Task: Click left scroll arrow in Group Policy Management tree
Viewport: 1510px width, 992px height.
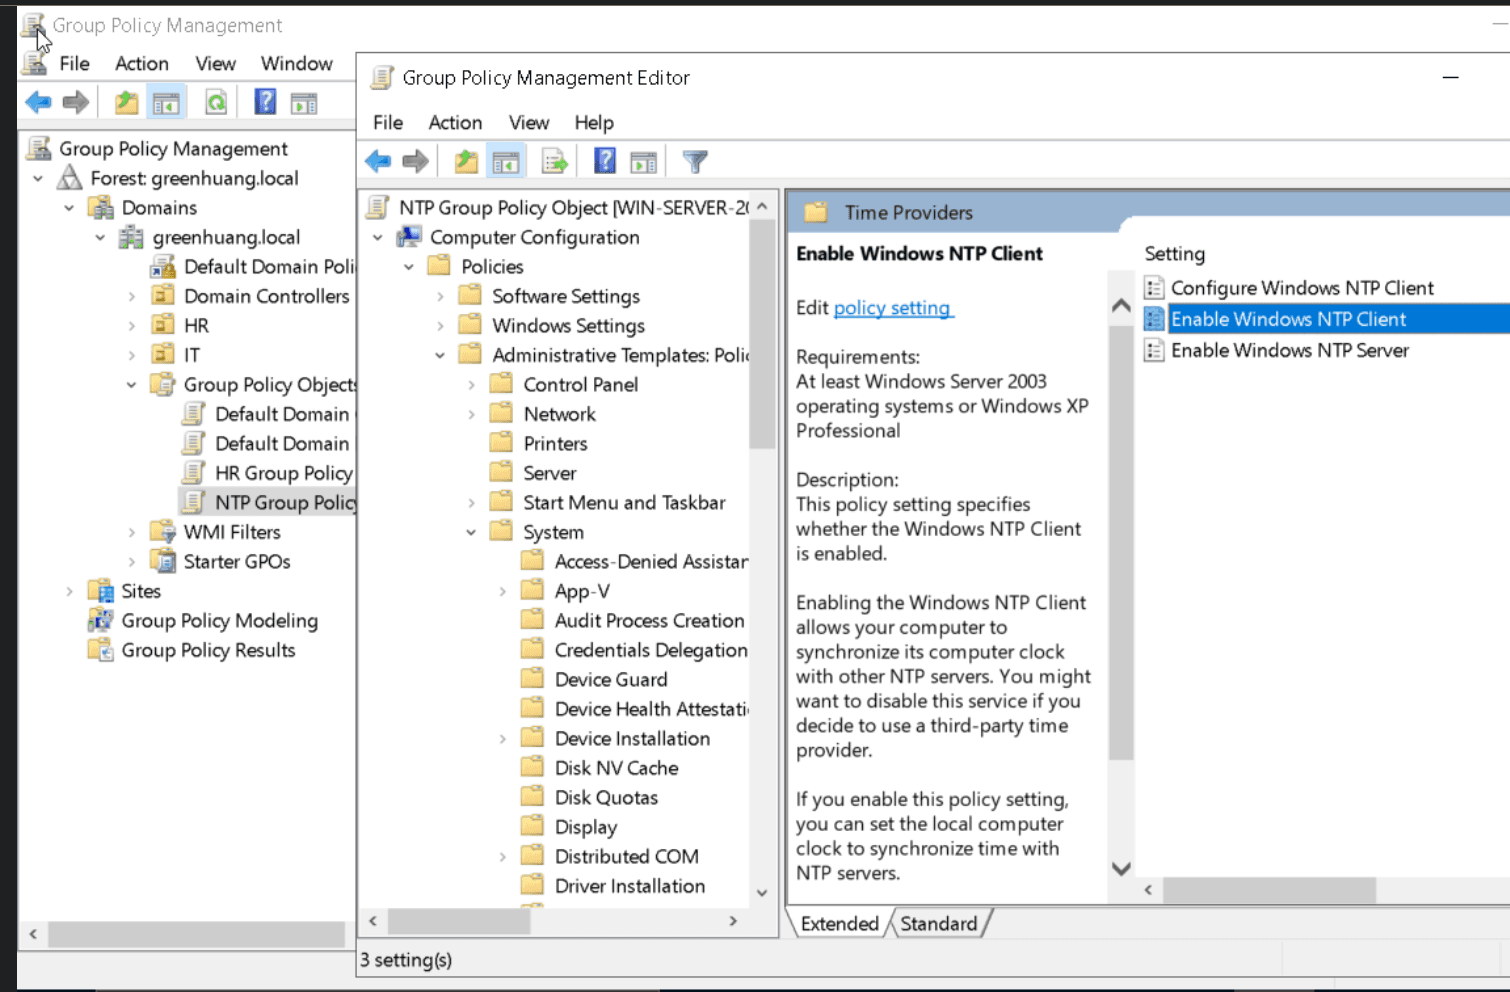Action: [33, 934]
